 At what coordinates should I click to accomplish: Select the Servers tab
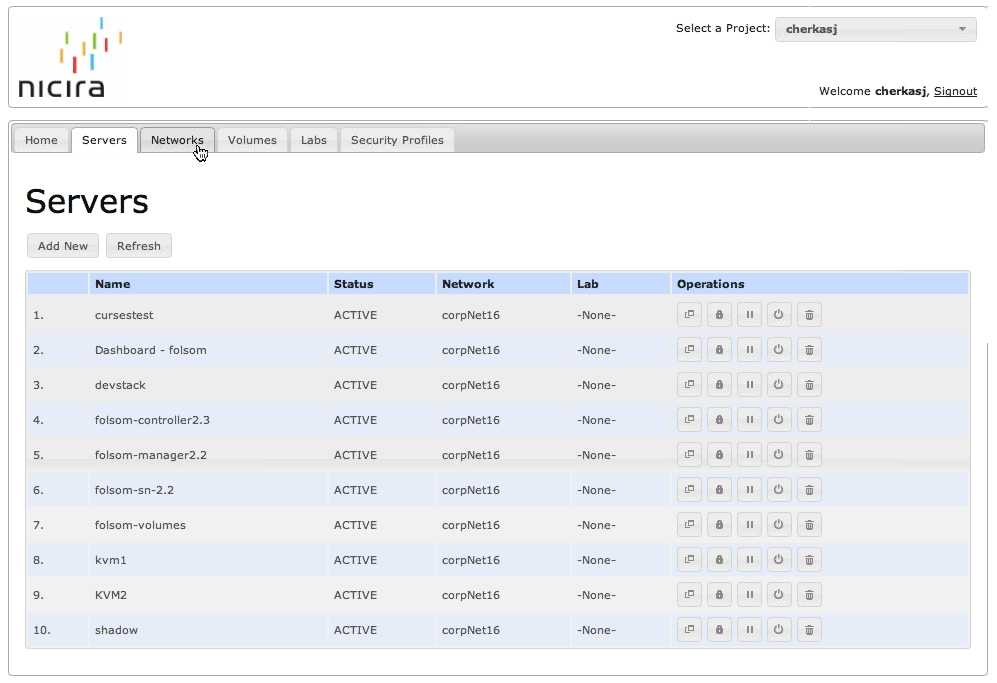pos(104,140)
